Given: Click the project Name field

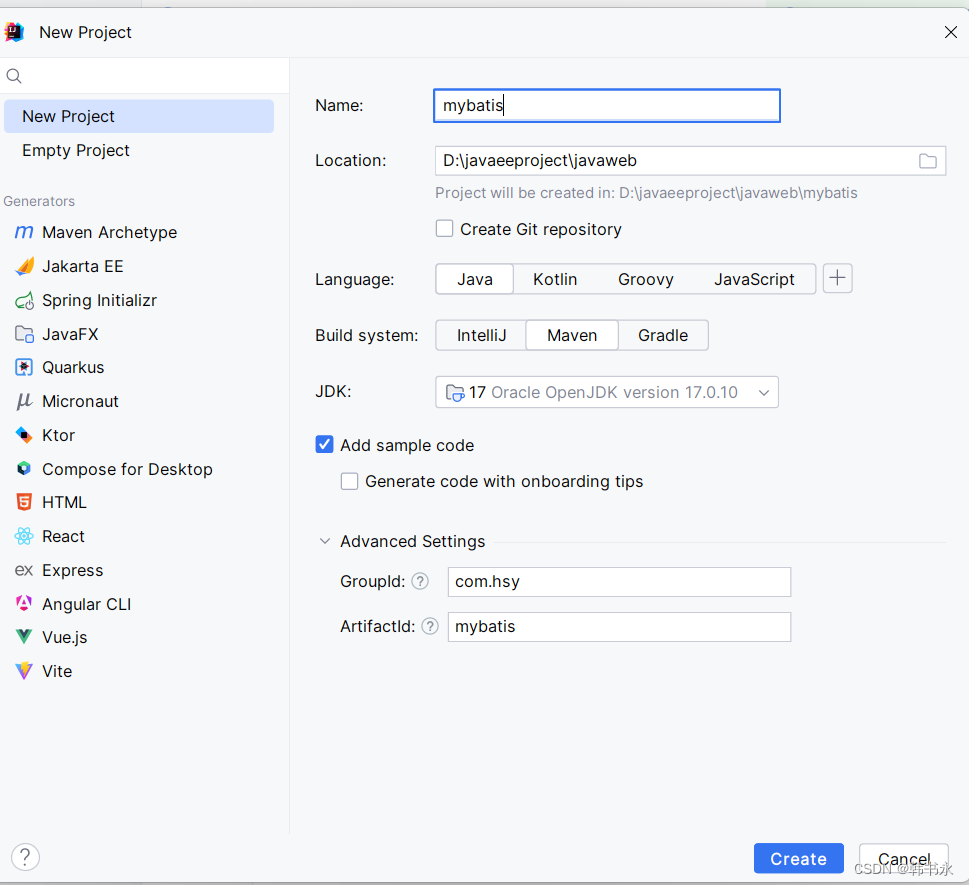Looking at the screenshot, I should (x=607, y=106).
